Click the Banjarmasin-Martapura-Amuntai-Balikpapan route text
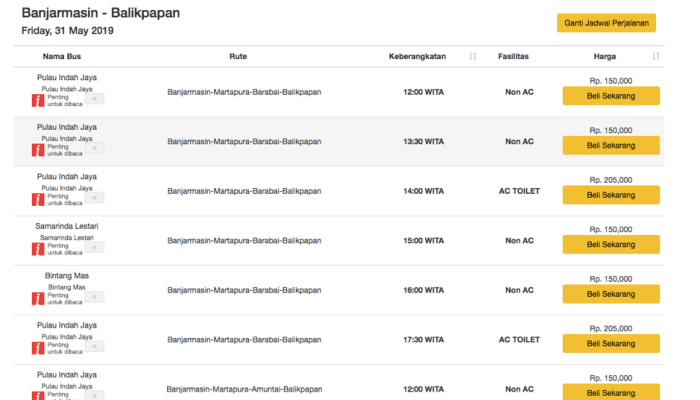Screen dimensions: 700x400 coord(244,389)
